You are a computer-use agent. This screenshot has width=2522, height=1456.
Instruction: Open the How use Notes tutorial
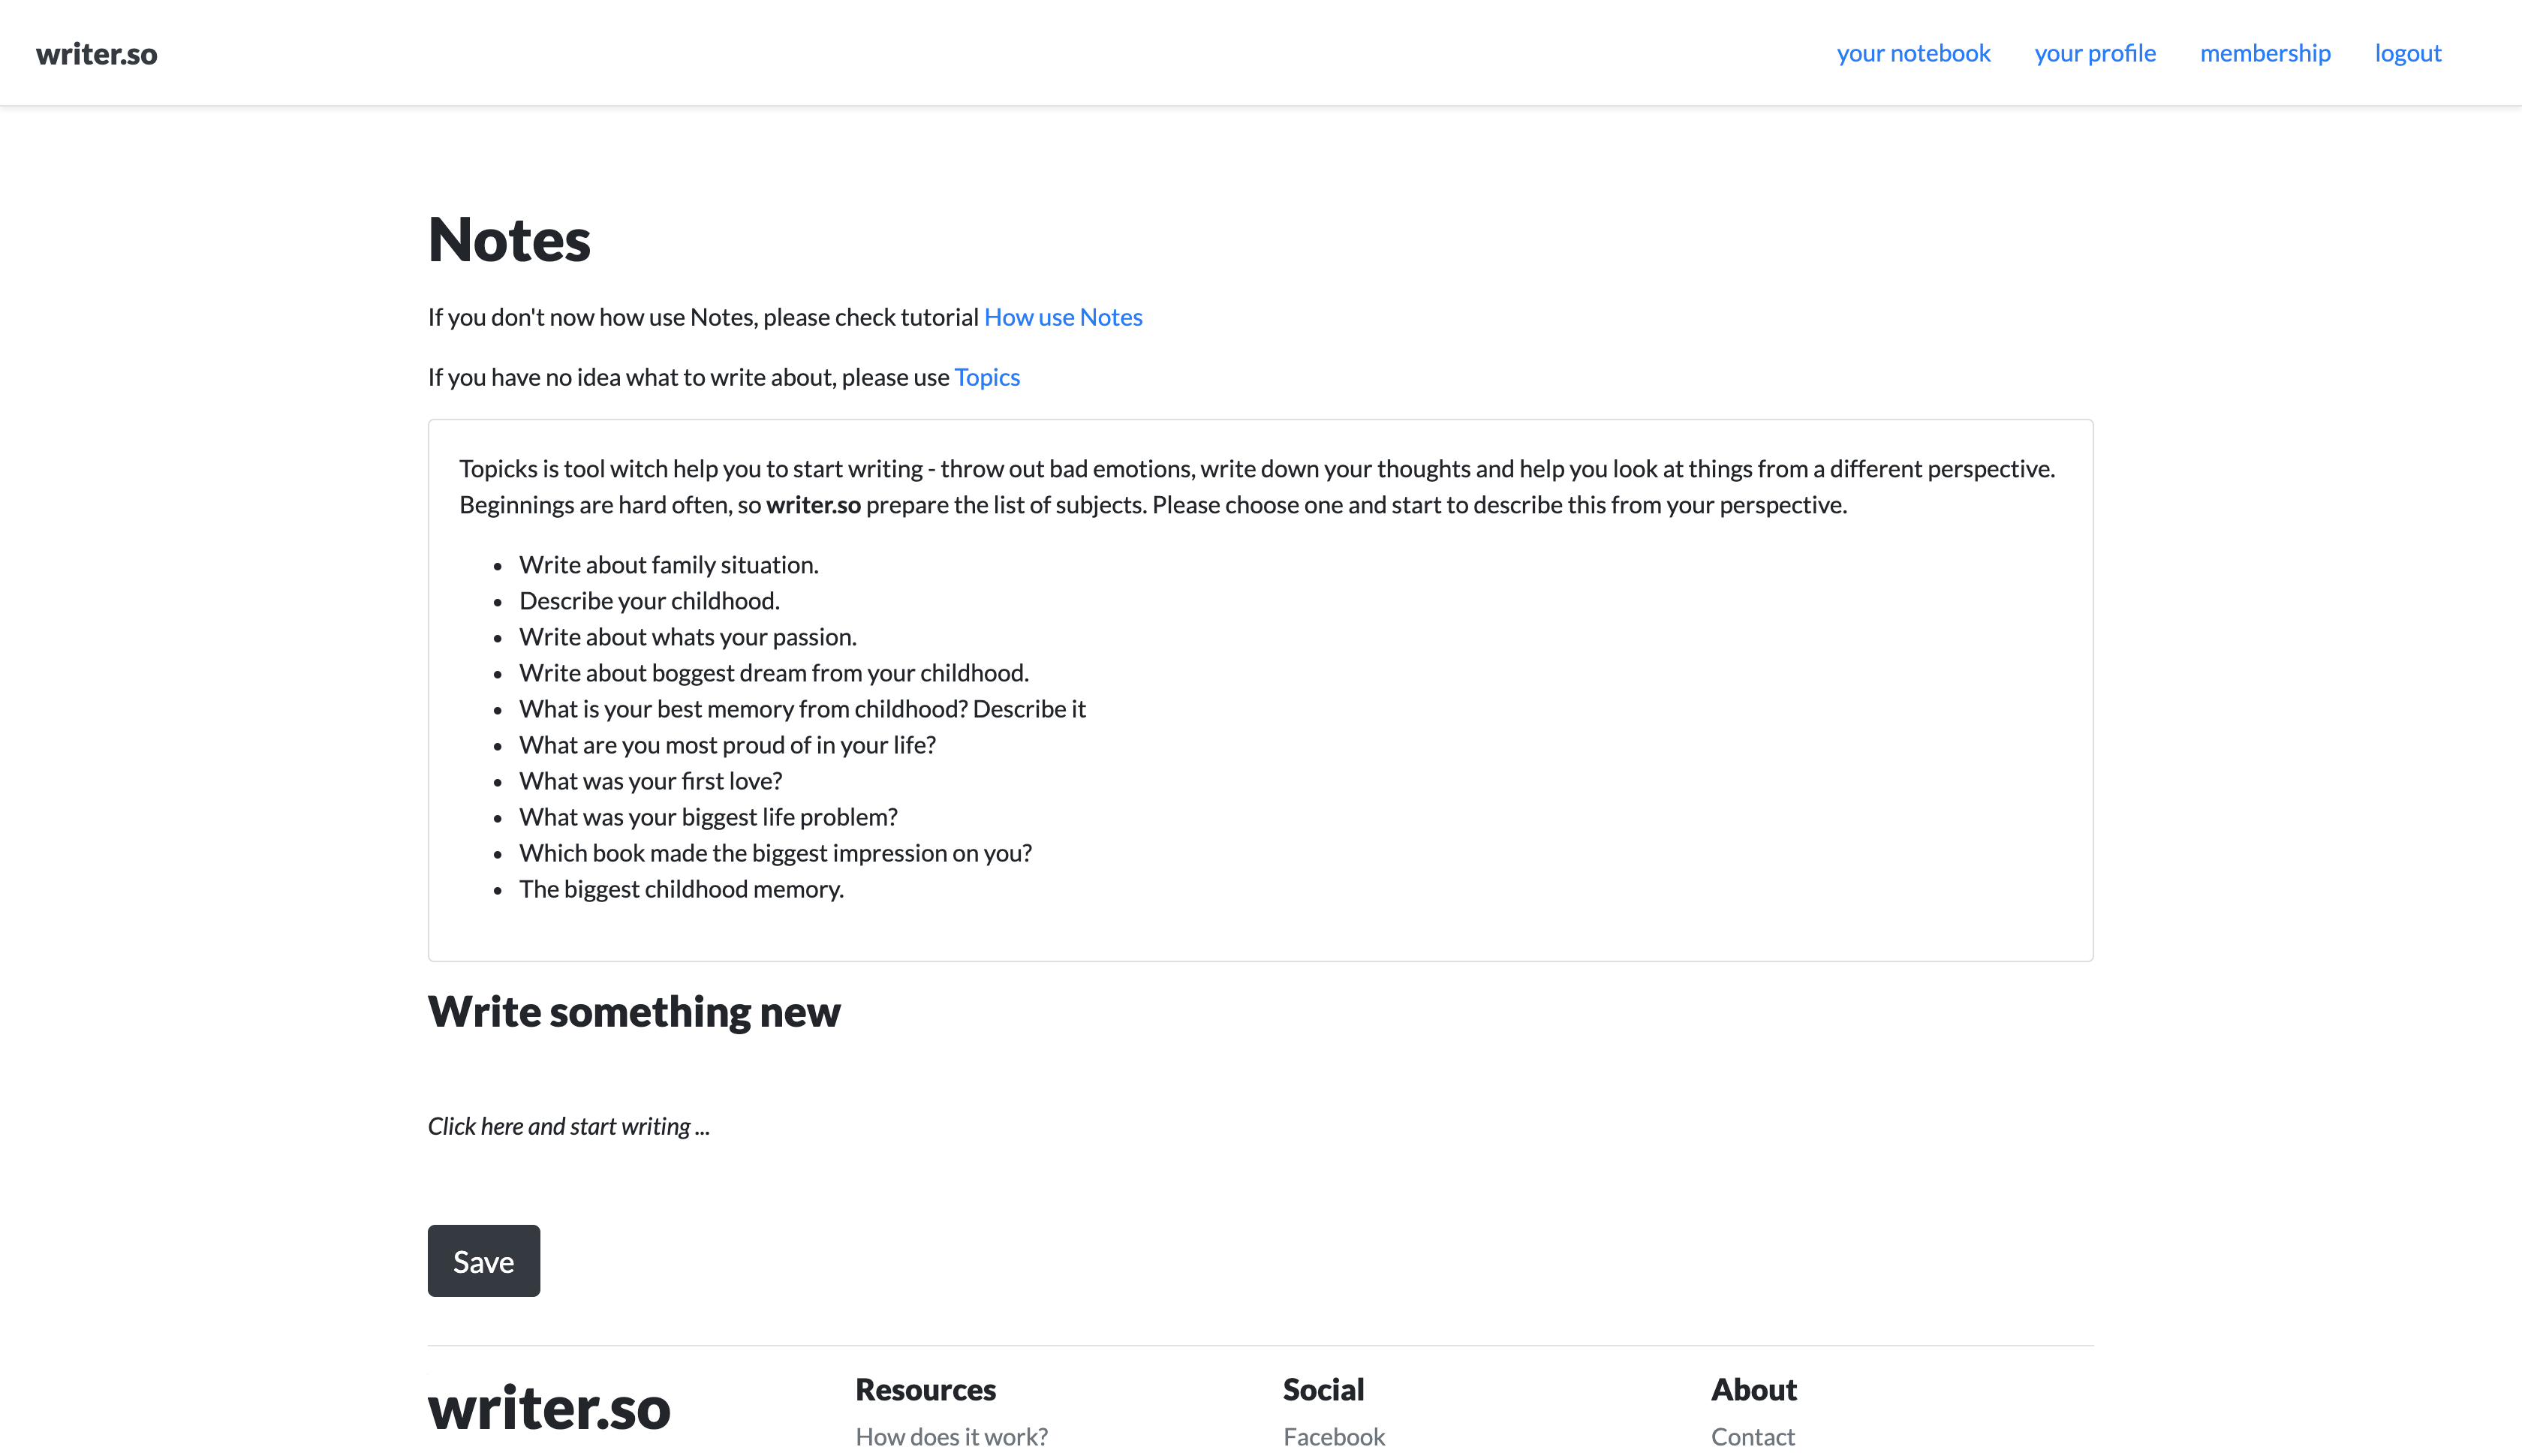1063,317
